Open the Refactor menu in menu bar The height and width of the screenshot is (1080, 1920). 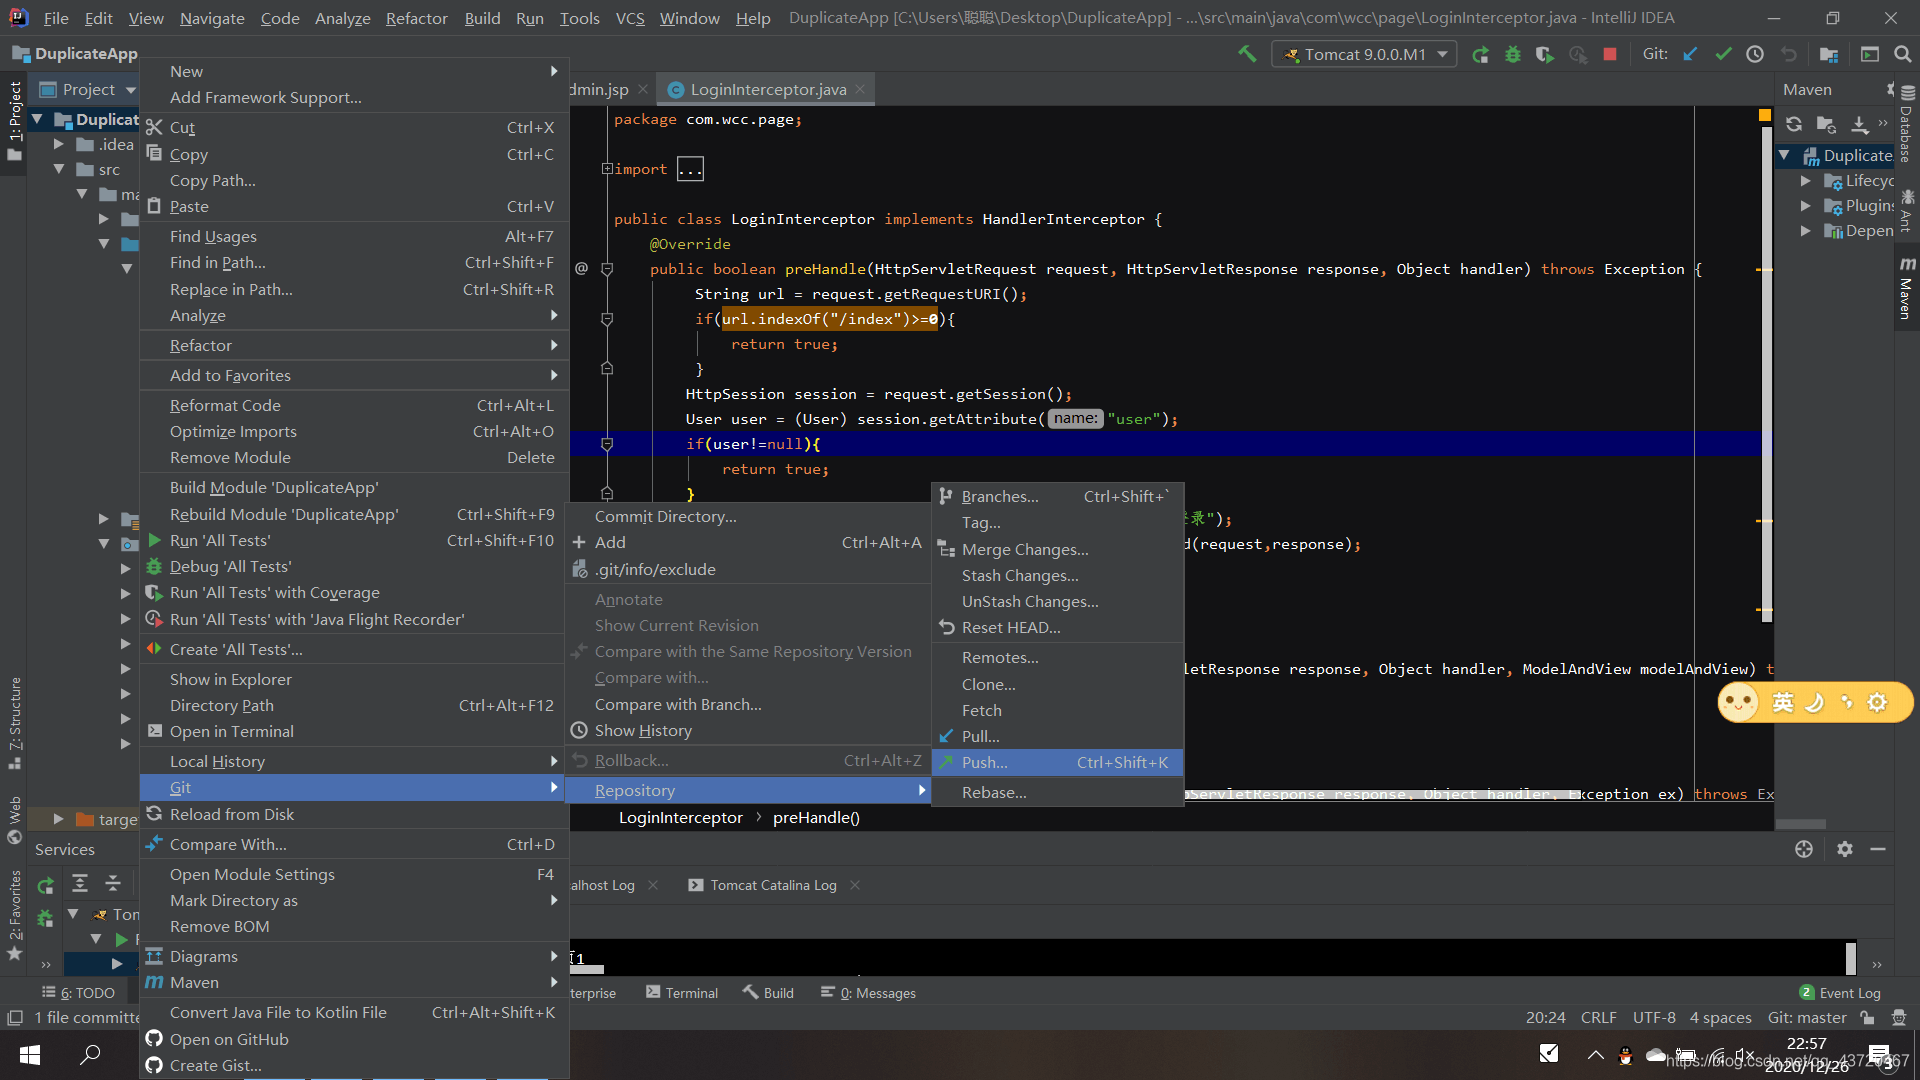pos(416,18)
